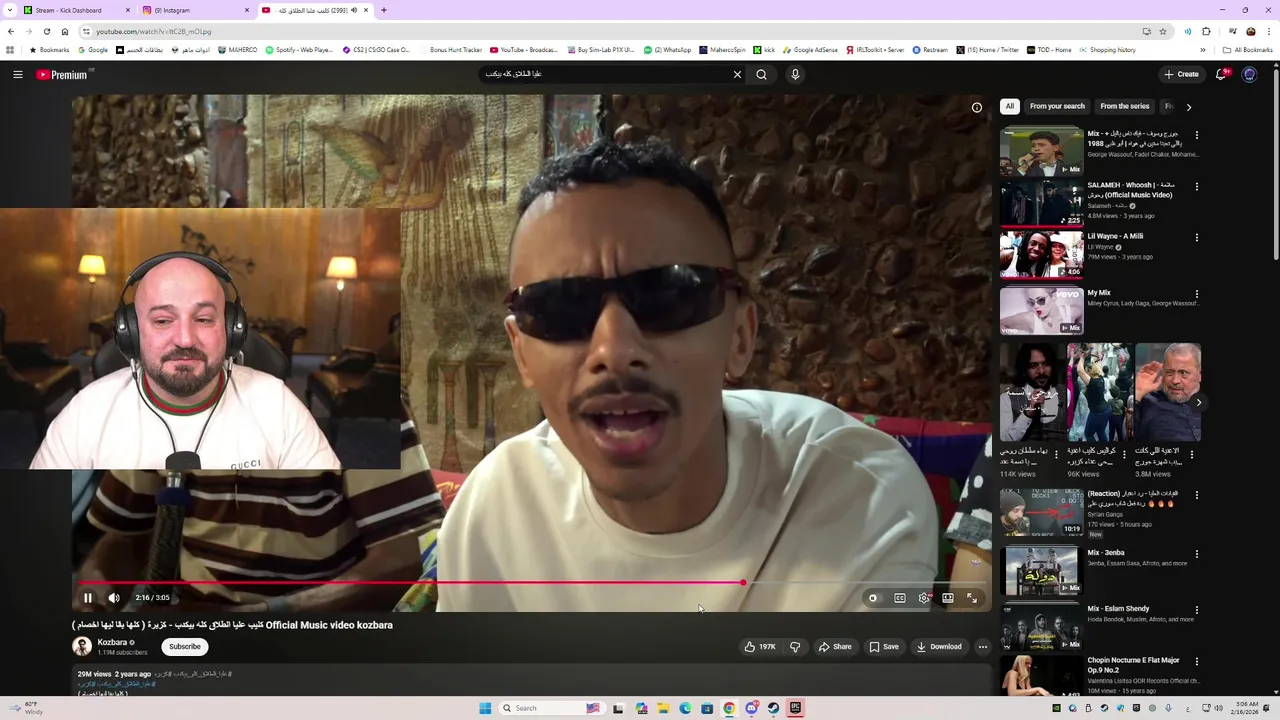
Task: Click the YouTube address bar URL
Action: [153, 31]
